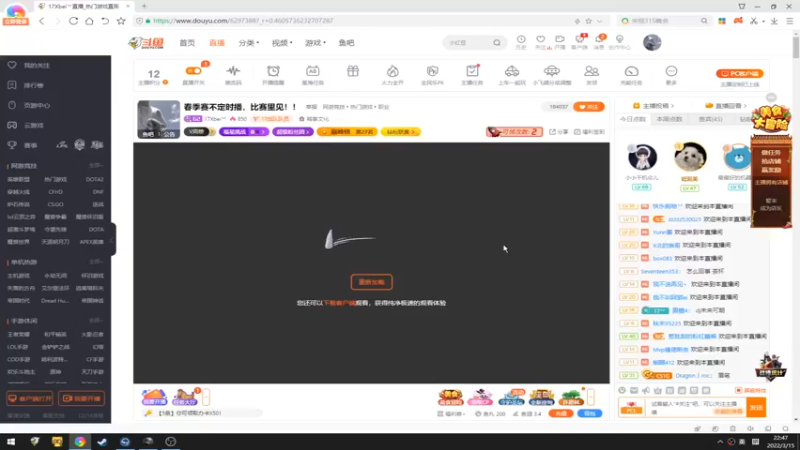Click the Douyu logo in the header
This screenshot has height=450, width=800.
146,43
